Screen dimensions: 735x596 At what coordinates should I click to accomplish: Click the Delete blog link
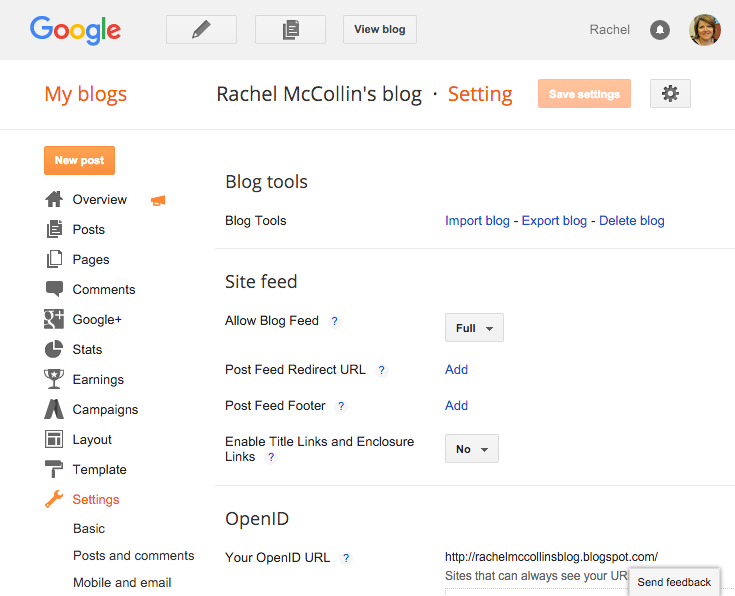pos(631,221)
